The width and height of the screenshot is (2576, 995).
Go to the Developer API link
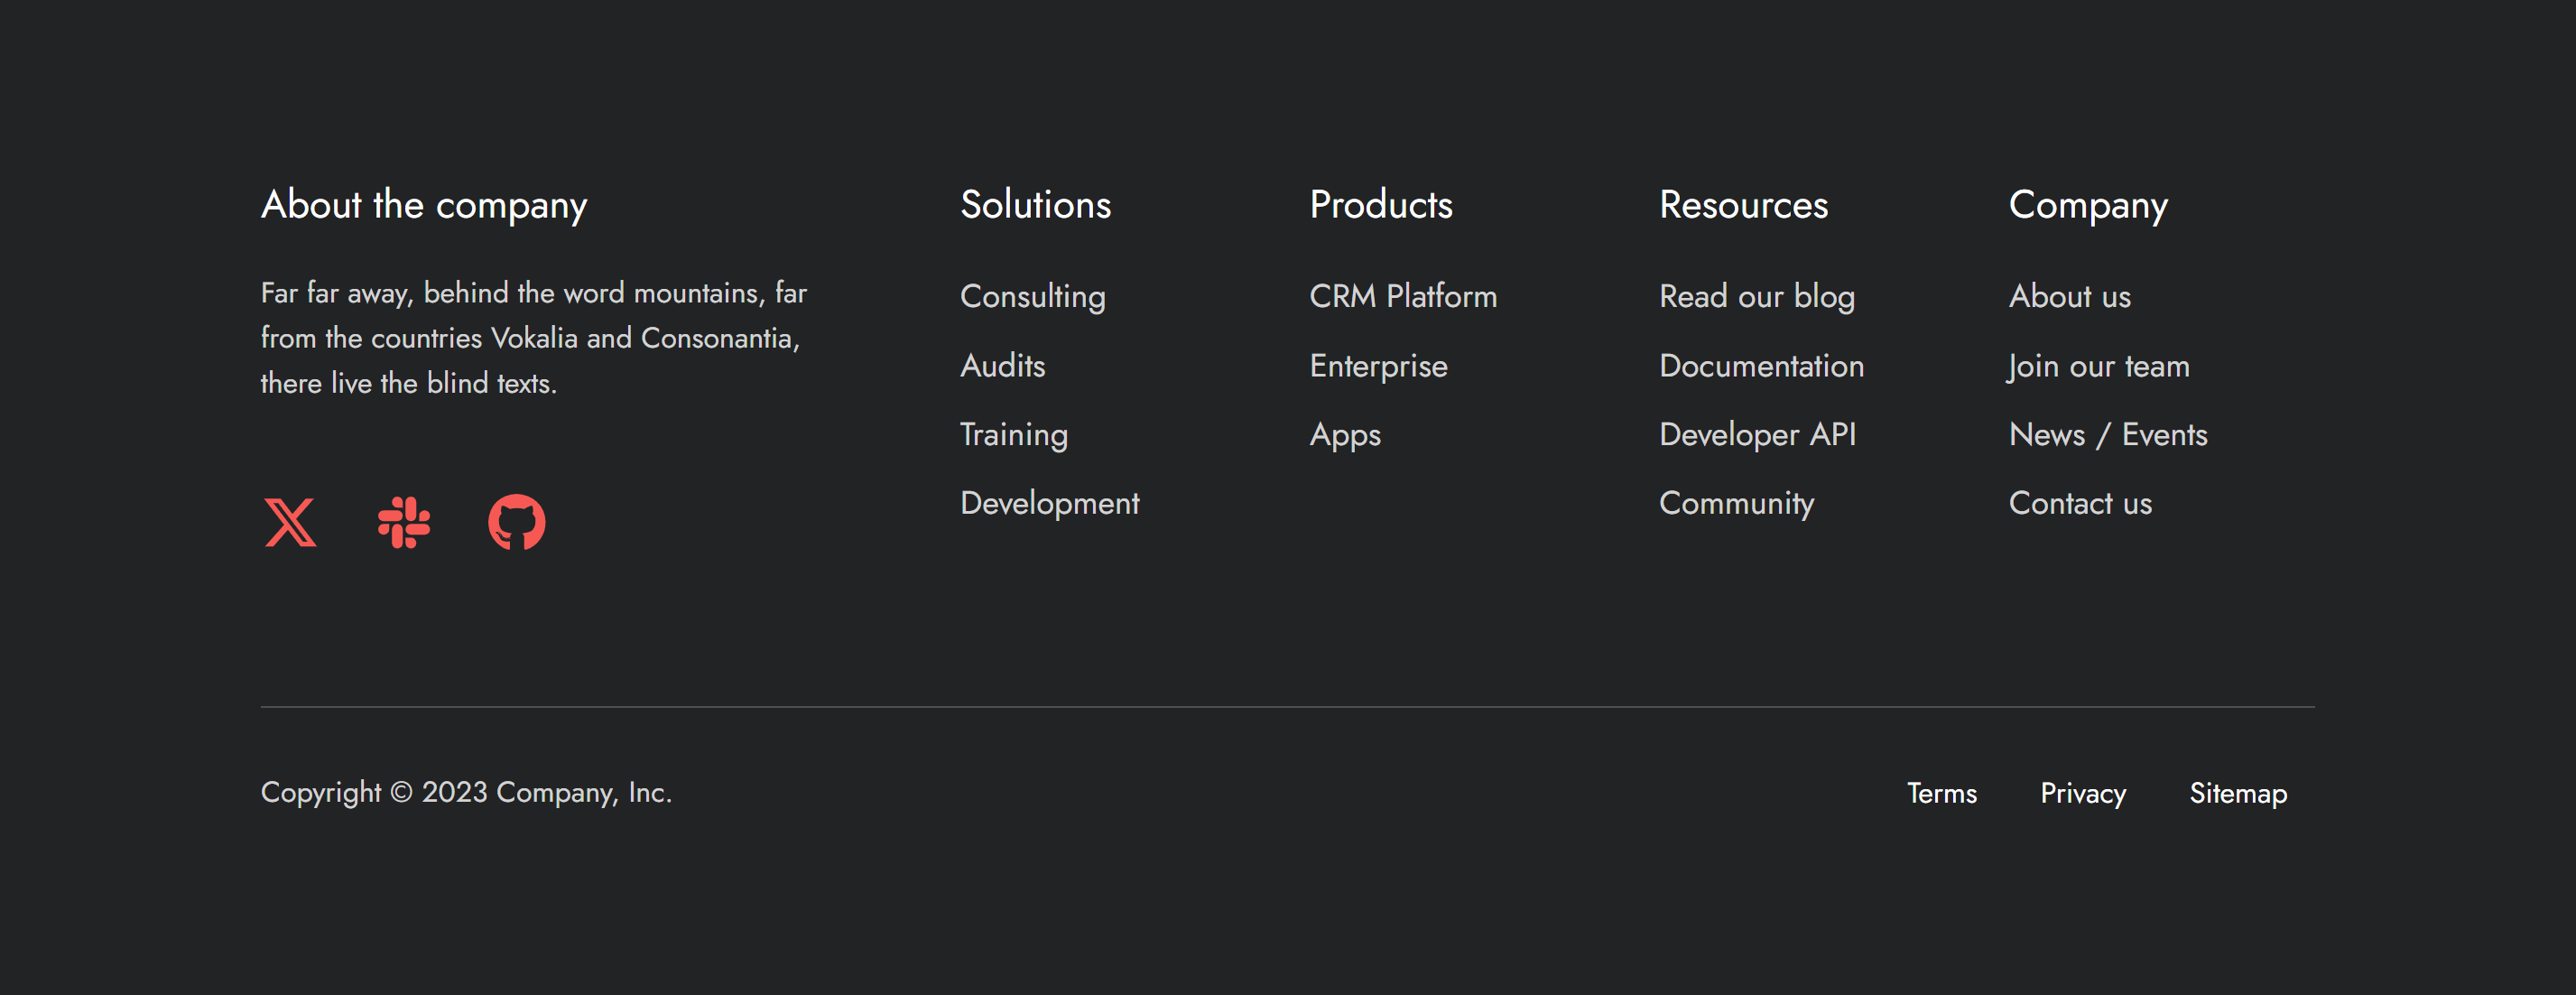[1757, 434]
